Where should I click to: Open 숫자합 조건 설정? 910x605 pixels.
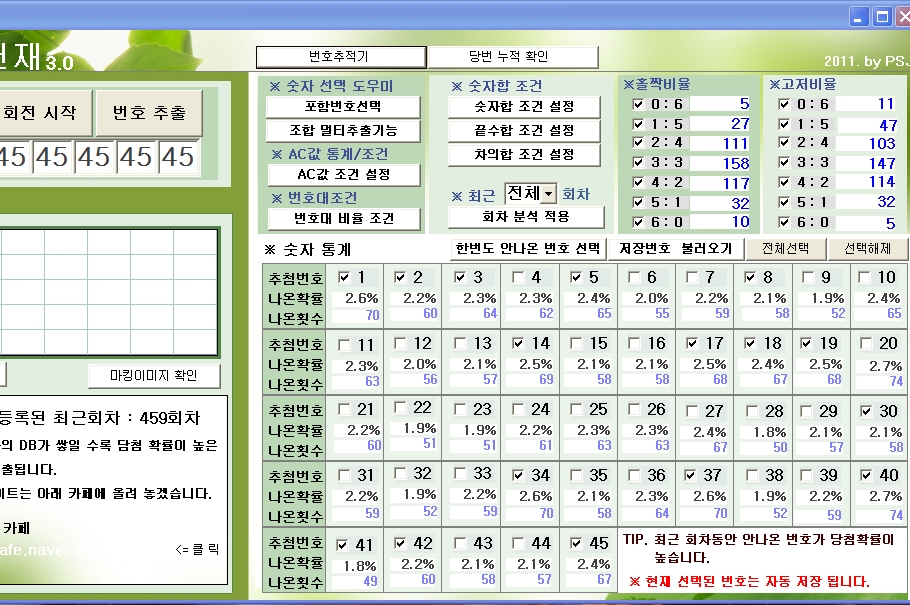pos(523,107)
